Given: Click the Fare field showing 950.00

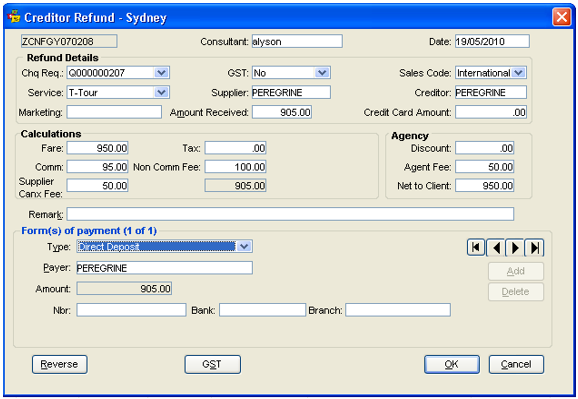Looking at the screenshot, I should click(97, 148).
